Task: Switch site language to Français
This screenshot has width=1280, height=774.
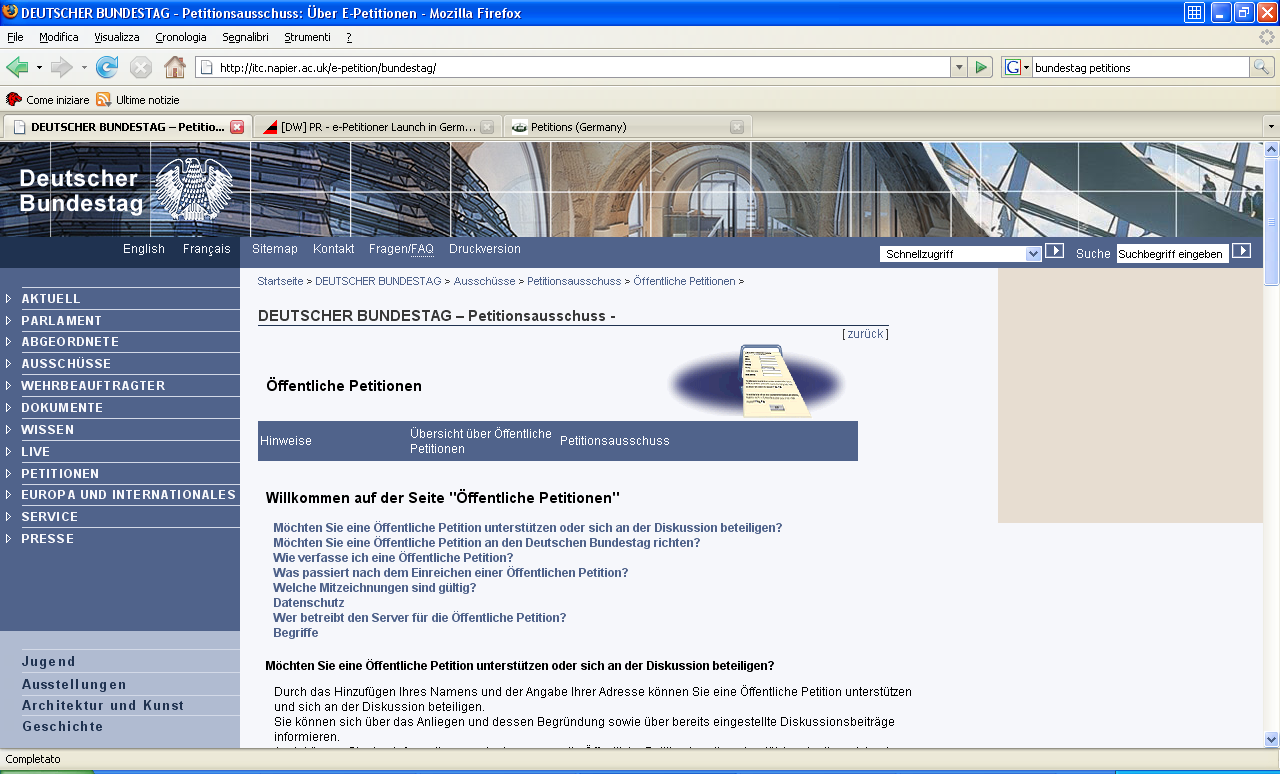Action: 207,249
